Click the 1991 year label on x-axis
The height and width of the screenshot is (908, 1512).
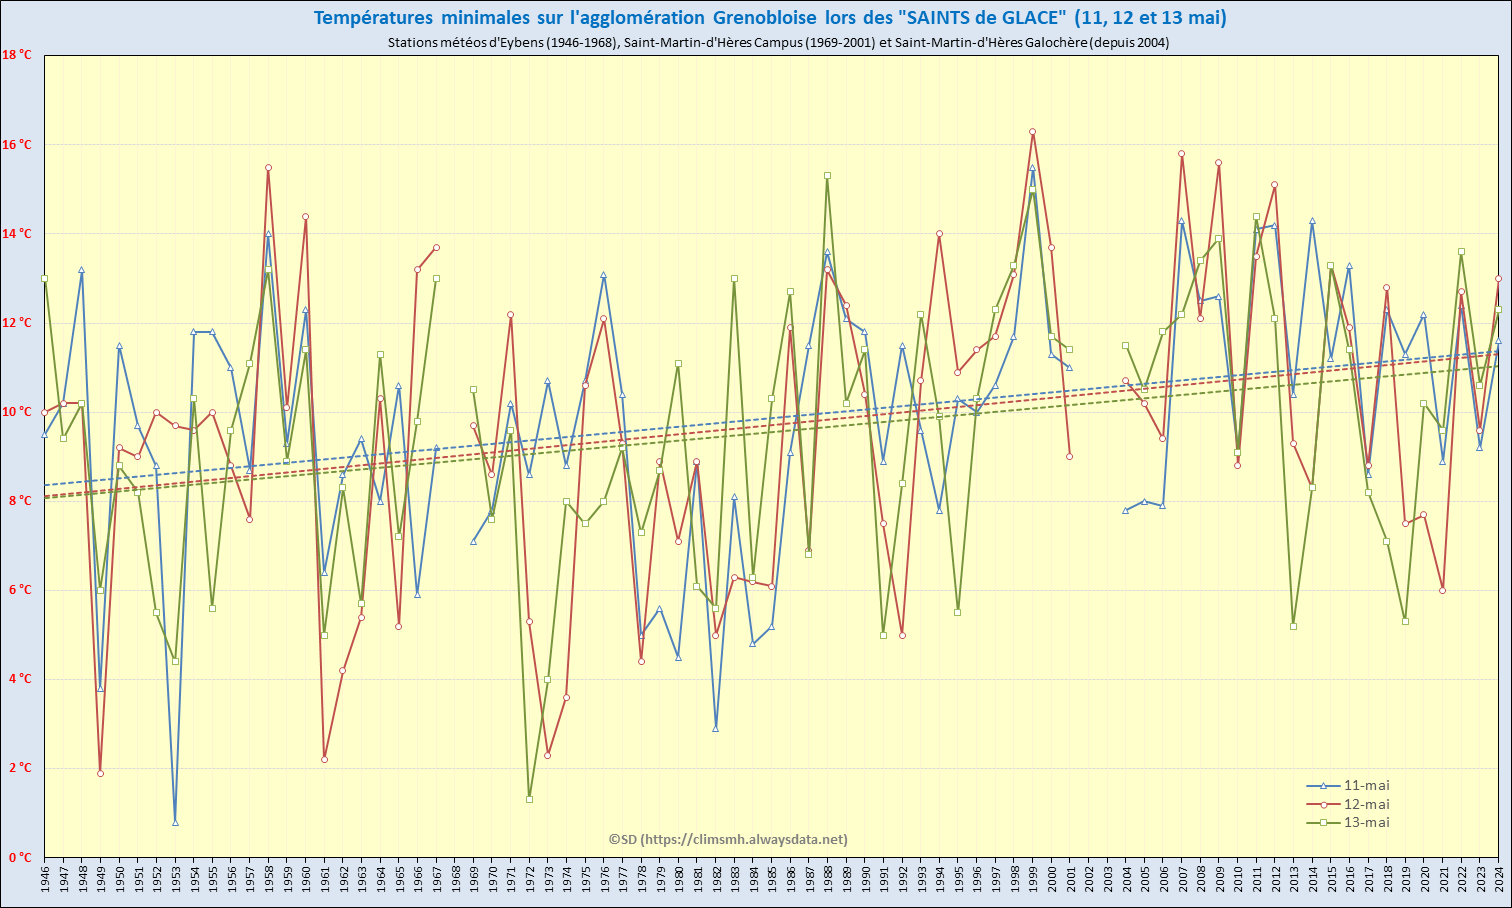coord(883,879)
